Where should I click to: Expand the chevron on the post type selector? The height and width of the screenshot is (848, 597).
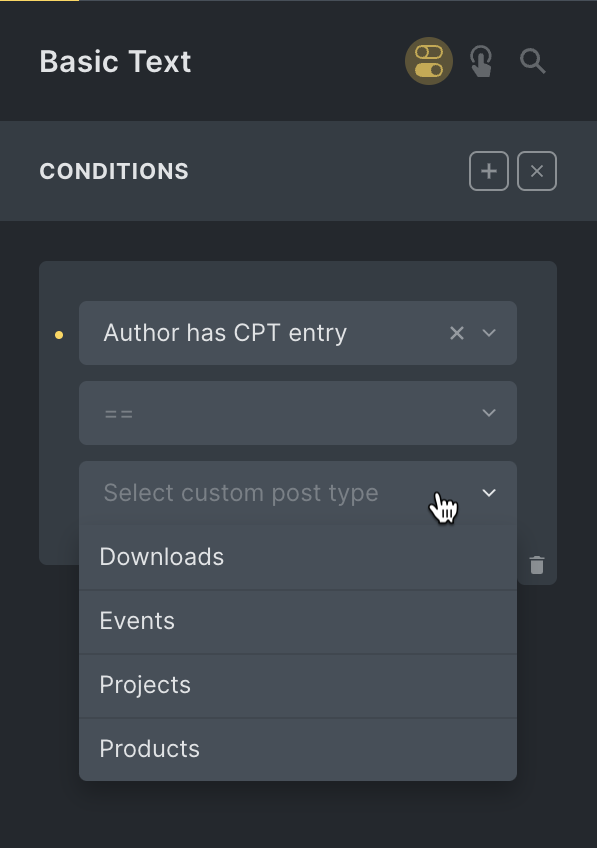point(489,492)
